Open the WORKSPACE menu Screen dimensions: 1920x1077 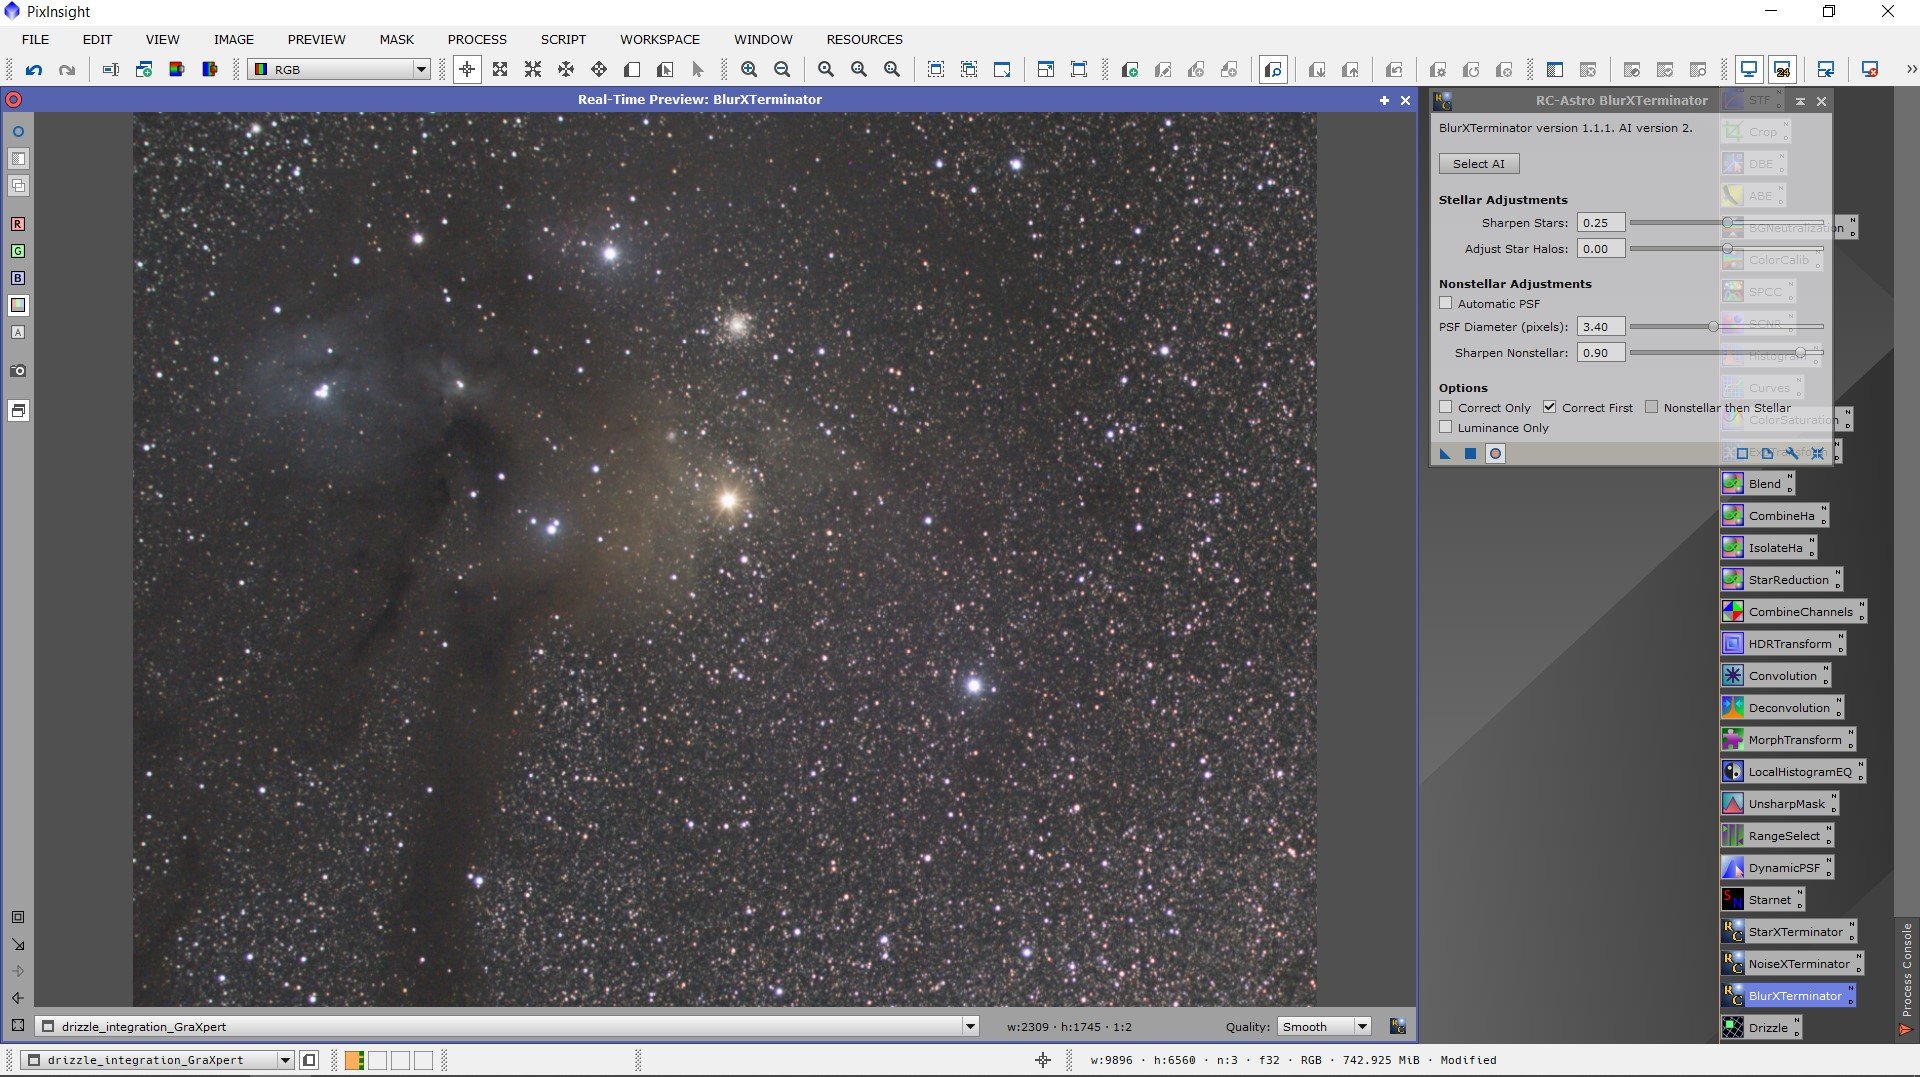click(x=660, y=39)
